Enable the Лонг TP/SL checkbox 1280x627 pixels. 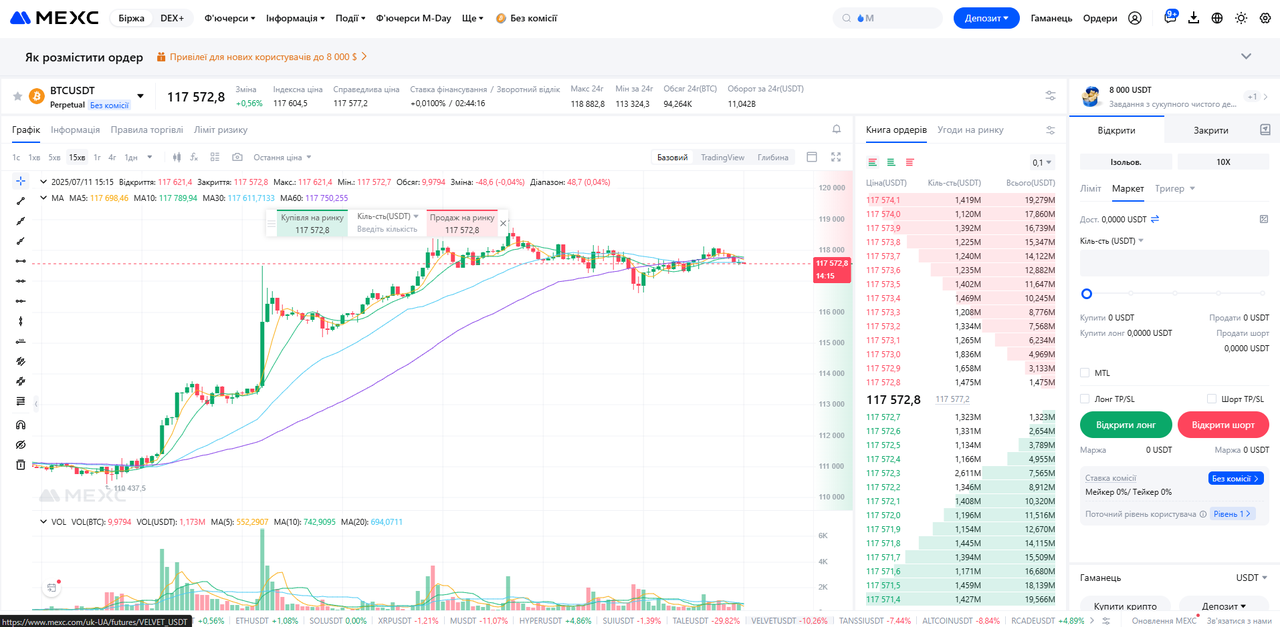(x=1085, y=399)
